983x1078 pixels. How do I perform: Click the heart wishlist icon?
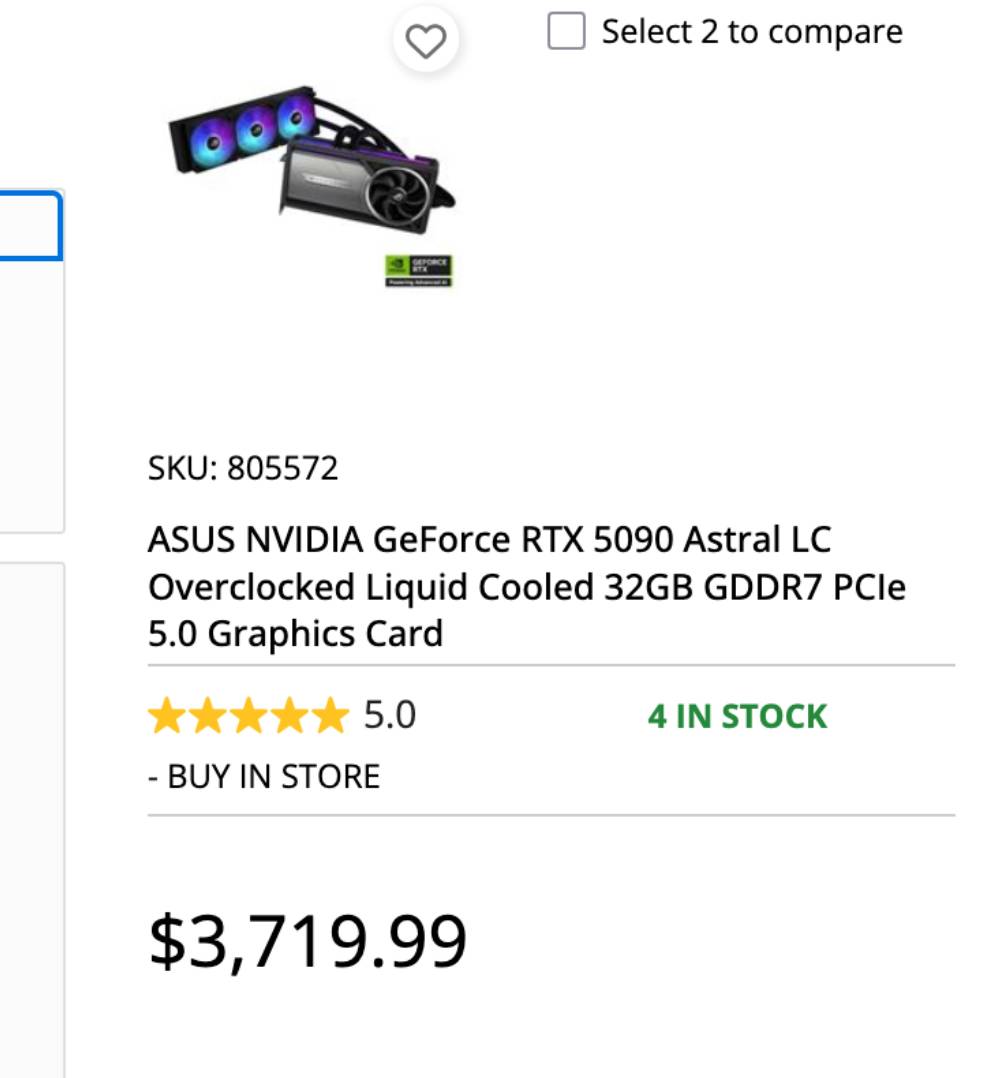point(425,42)
